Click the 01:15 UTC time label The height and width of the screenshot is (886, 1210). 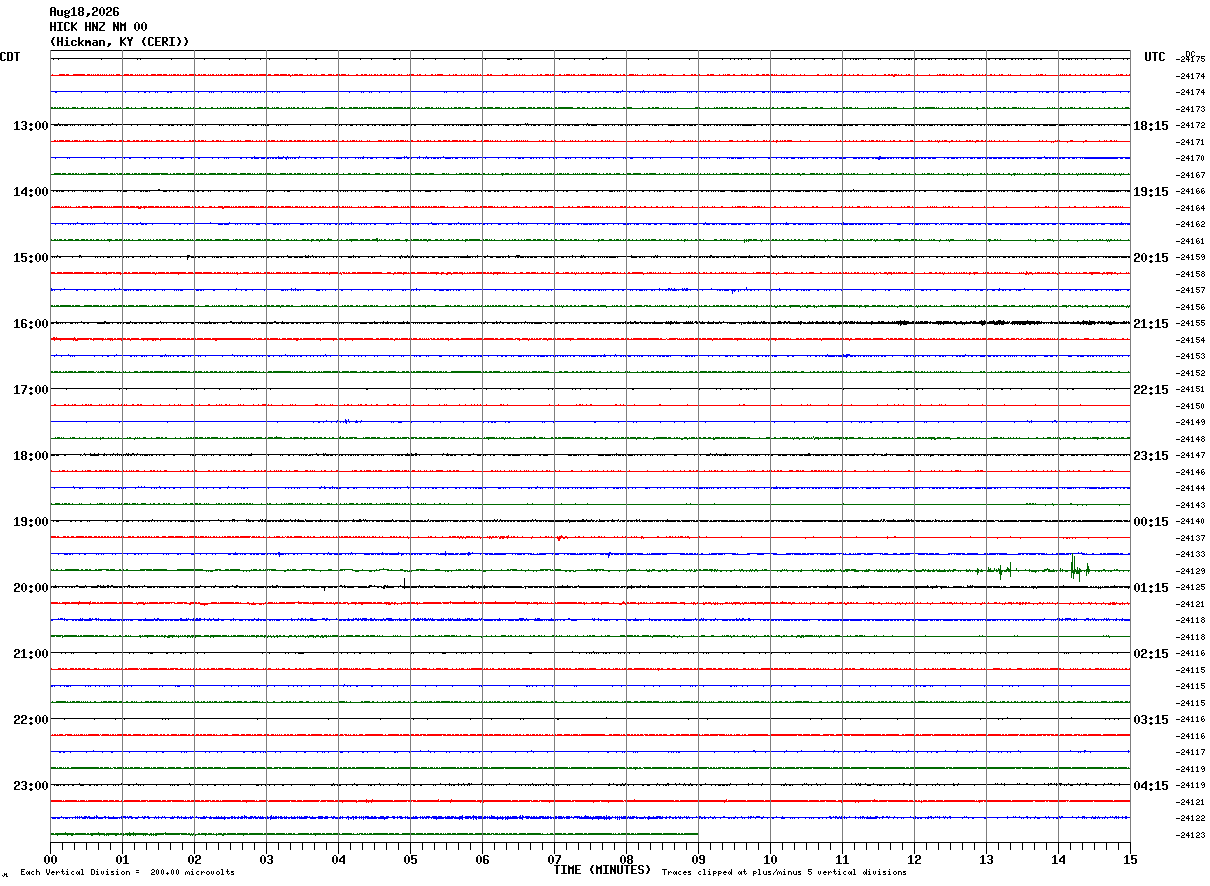(1151, 588)
